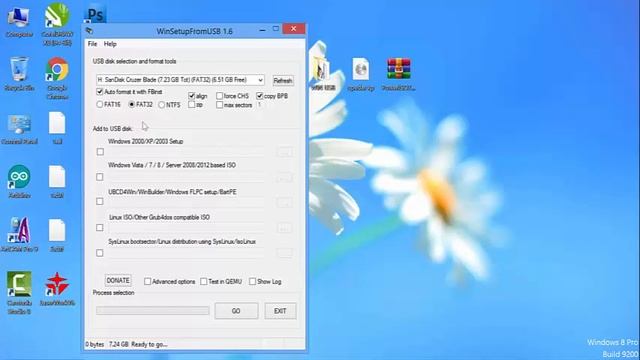This screenshot has width=640, height=360.
Task: Click browse button for Windows 2000/XP/2003 Setup
Action: [x=284, y=152]
